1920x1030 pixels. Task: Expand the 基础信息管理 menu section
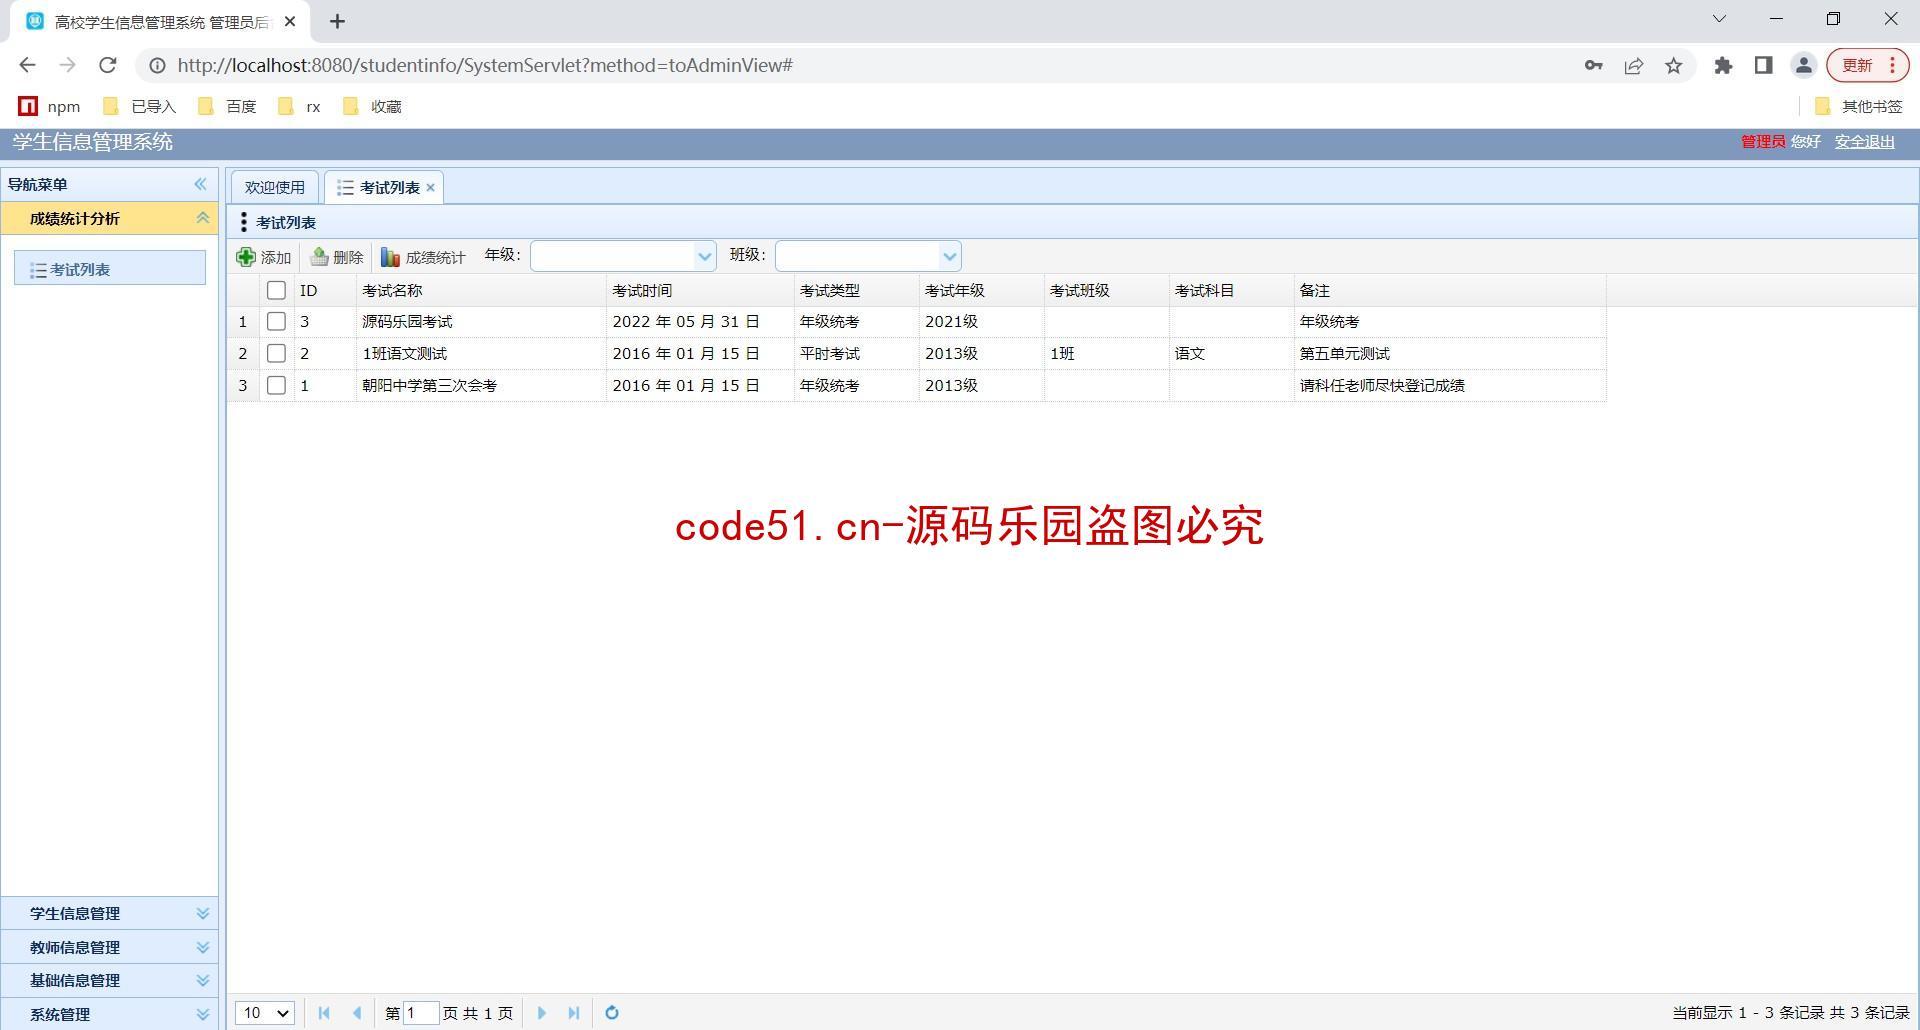pyautogui.click(x=109, y=981)
